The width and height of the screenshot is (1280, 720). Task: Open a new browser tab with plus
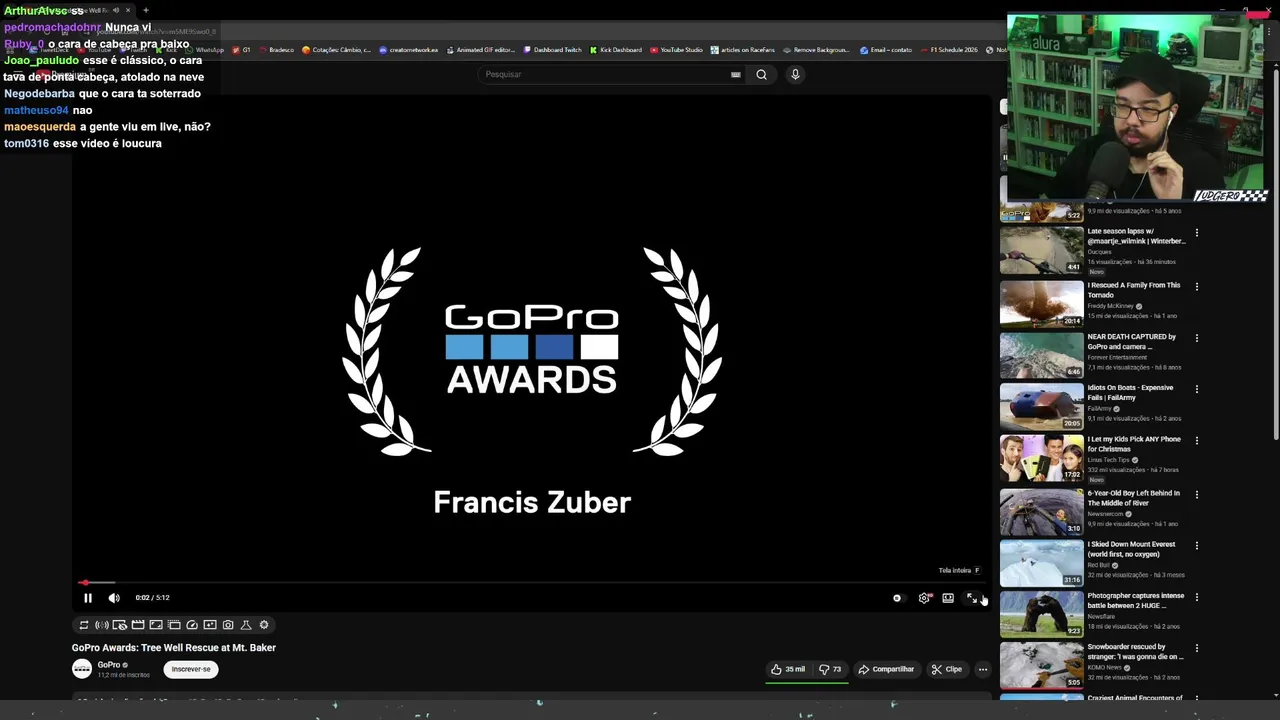146,10
